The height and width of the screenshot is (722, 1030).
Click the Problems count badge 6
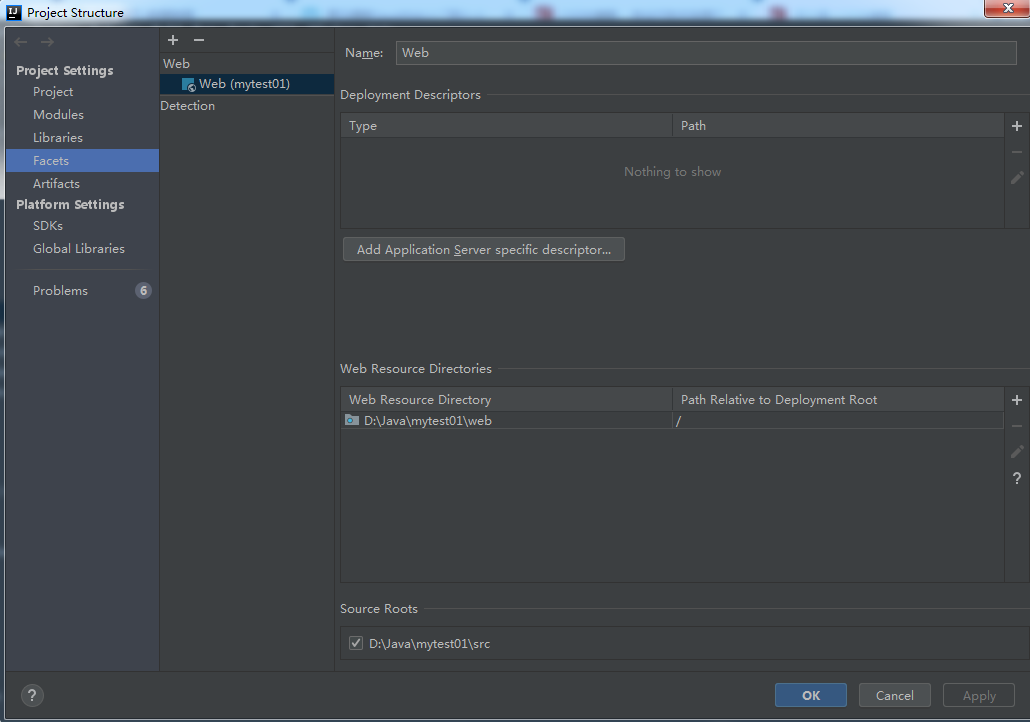pos(143,290)
